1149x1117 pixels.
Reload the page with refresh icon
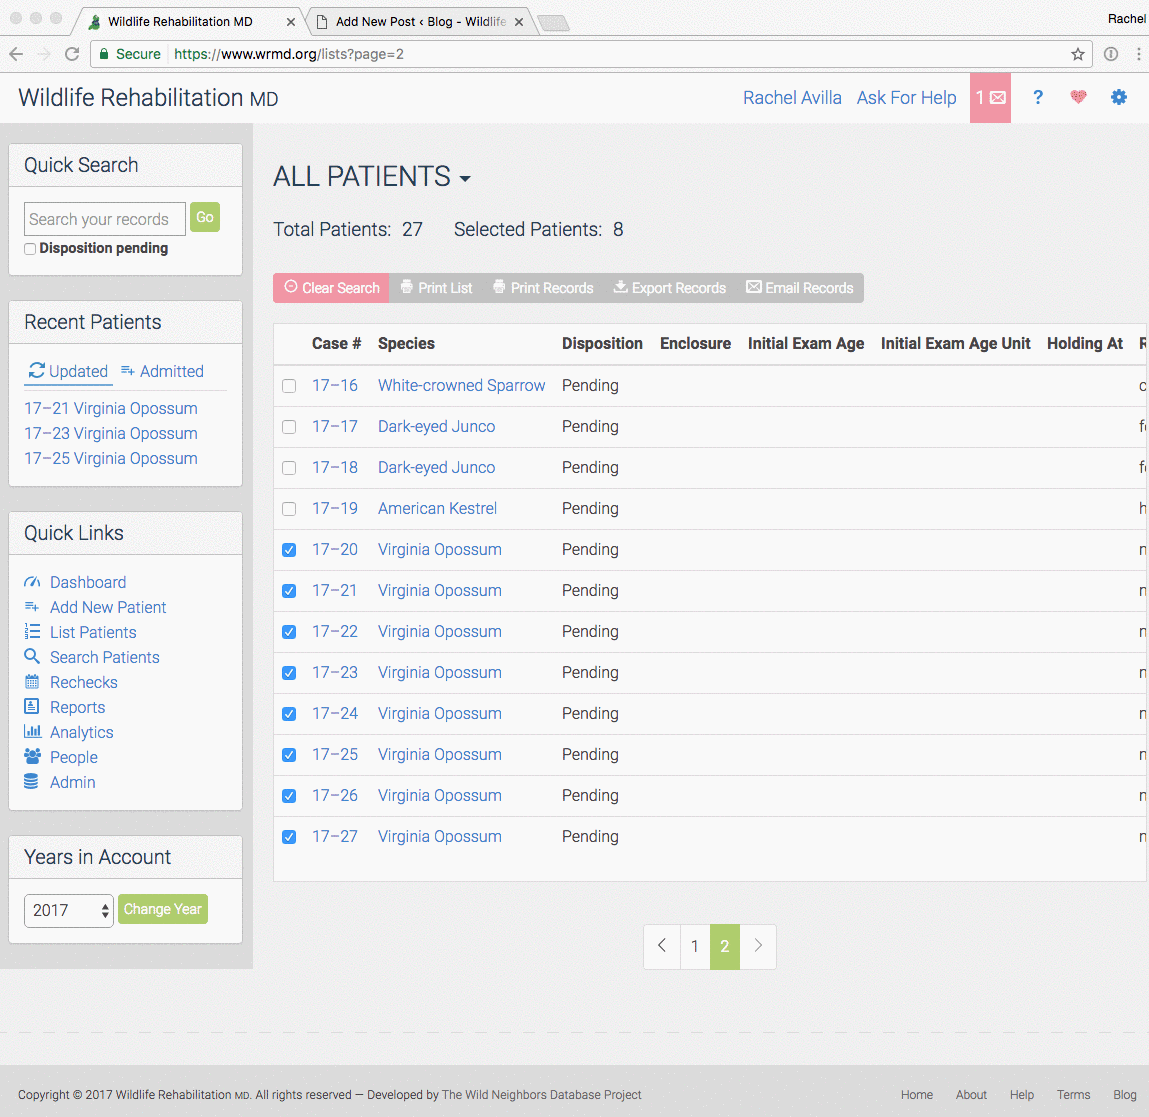[x=72, y=54]
